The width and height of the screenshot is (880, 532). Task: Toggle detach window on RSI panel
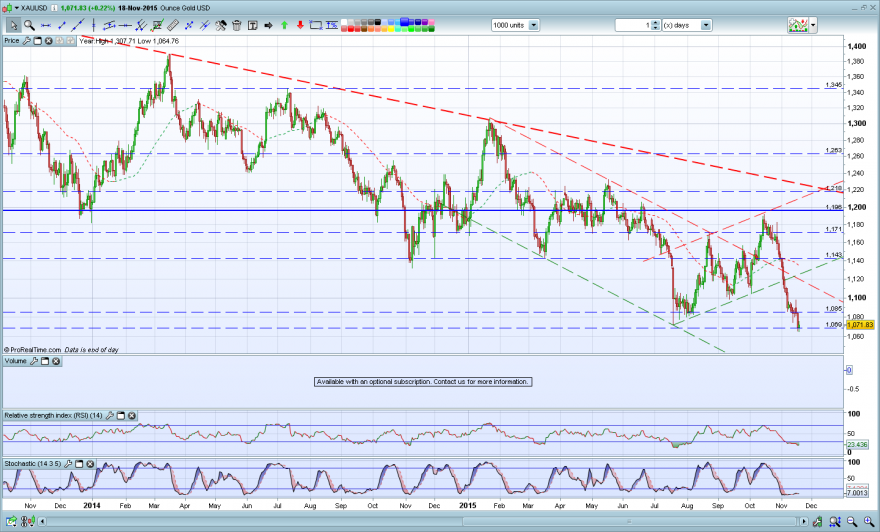point(121,416)
